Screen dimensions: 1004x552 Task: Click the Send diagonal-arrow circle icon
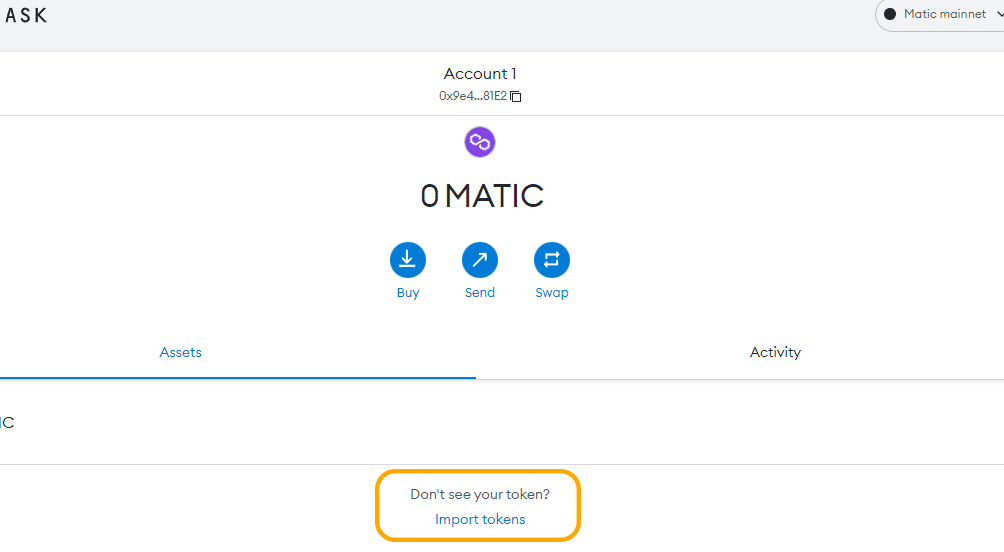click(480, 260)
